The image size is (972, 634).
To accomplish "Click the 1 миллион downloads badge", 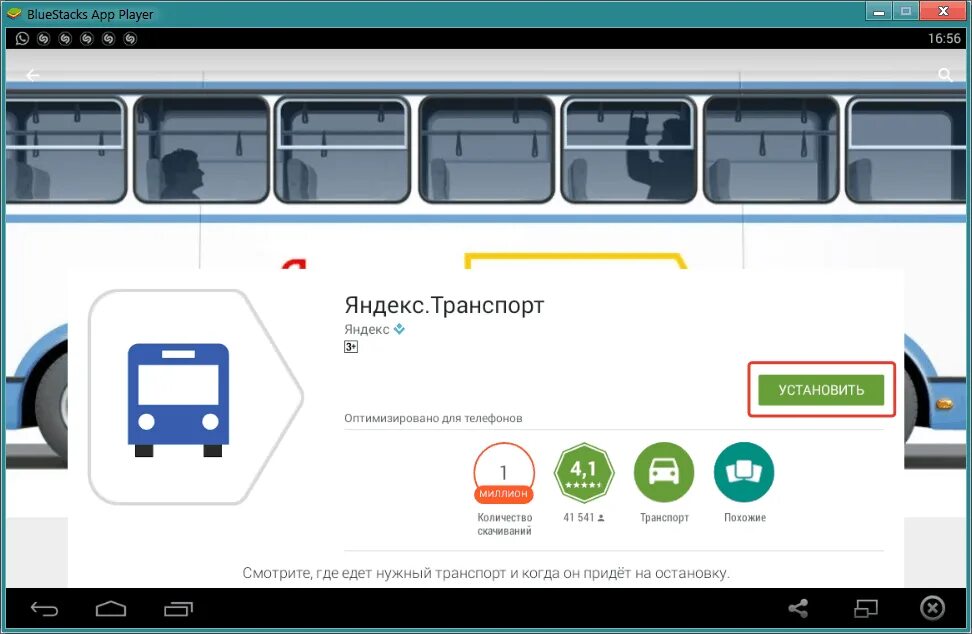I will (504, 473).
